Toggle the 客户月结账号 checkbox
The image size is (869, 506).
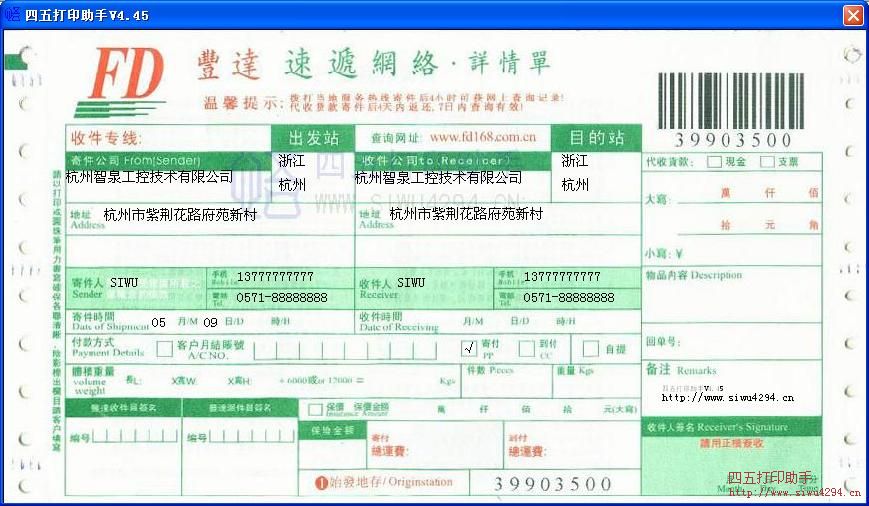click(165, 349)
